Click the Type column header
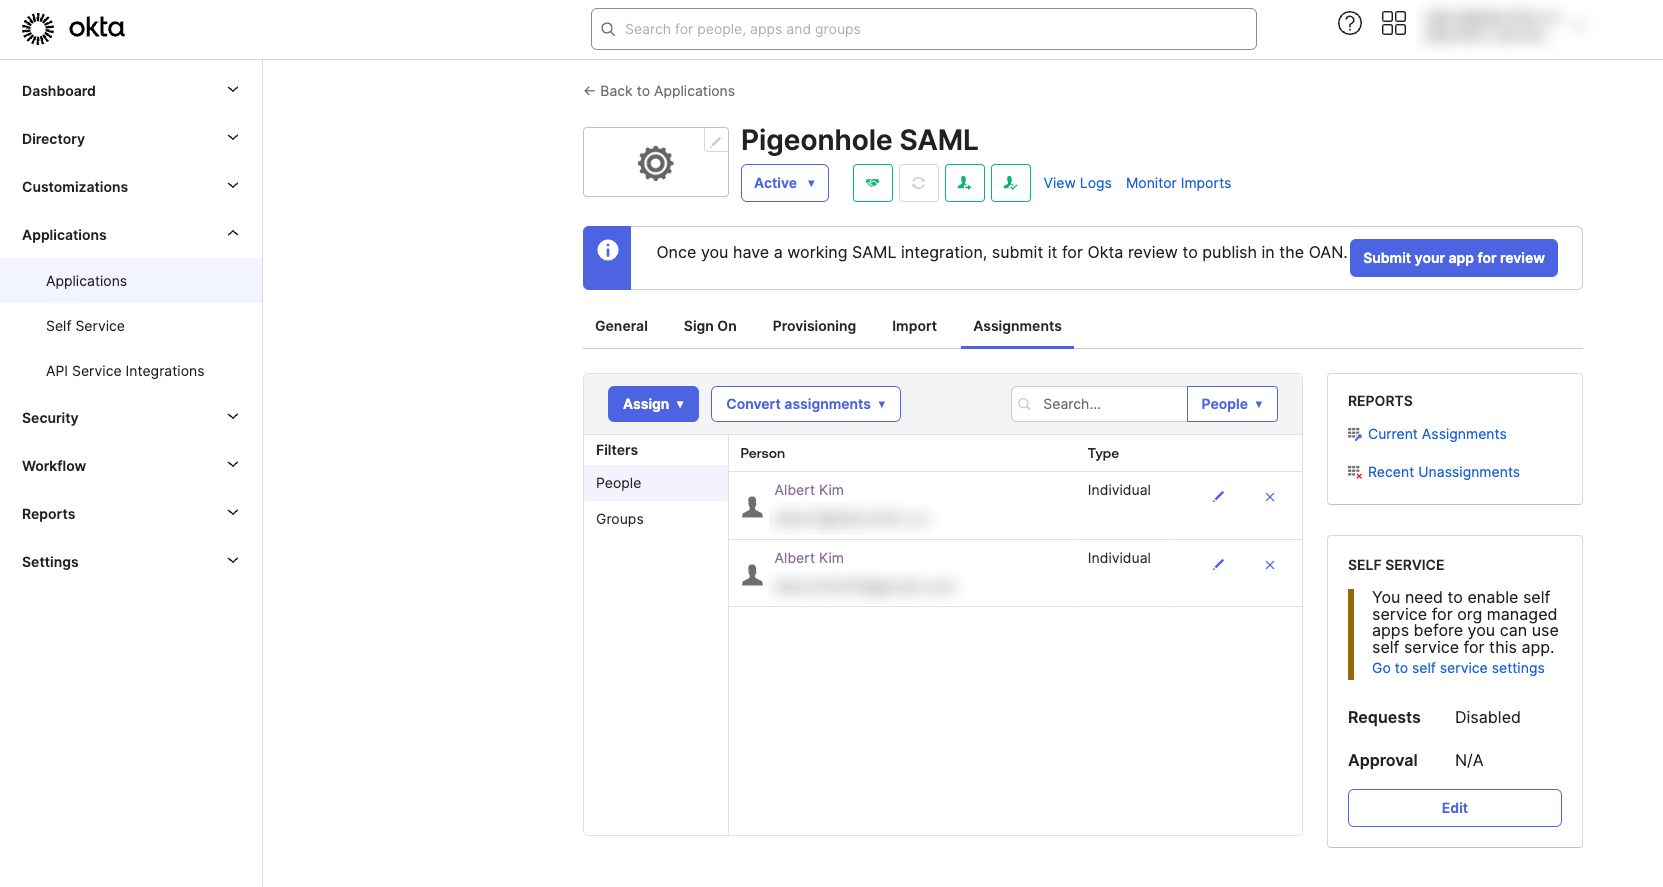Image resolution: width=1663 pixels, height=887 pixels. [x=1103, y=453]
